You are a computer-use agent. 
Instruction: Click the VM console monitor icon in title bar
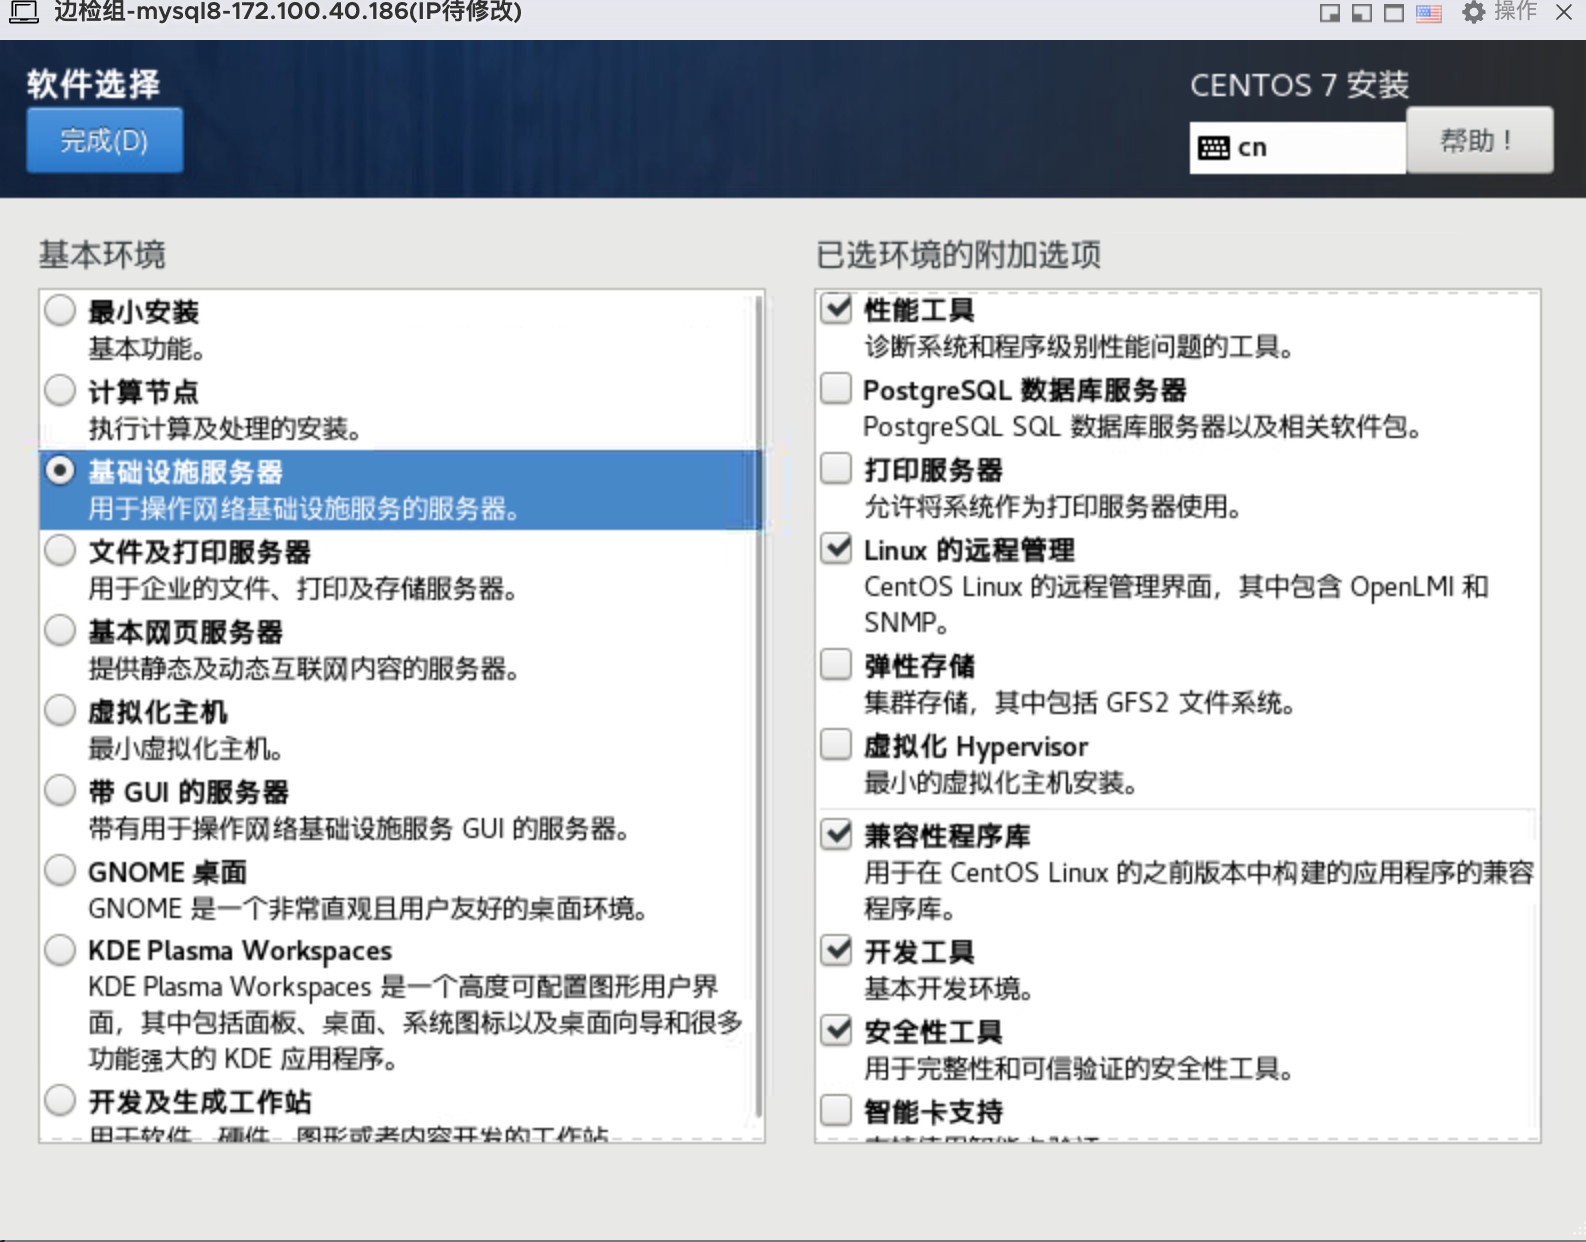22,12
